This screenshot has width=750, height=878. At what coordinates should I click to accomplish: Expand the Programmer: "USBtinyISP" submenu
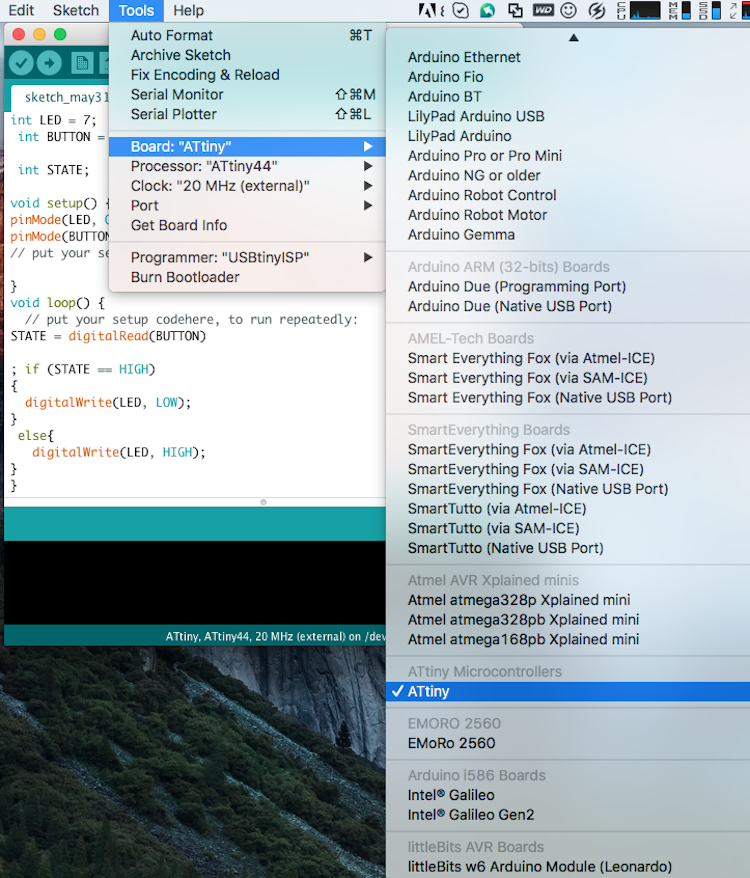[247, 258]
